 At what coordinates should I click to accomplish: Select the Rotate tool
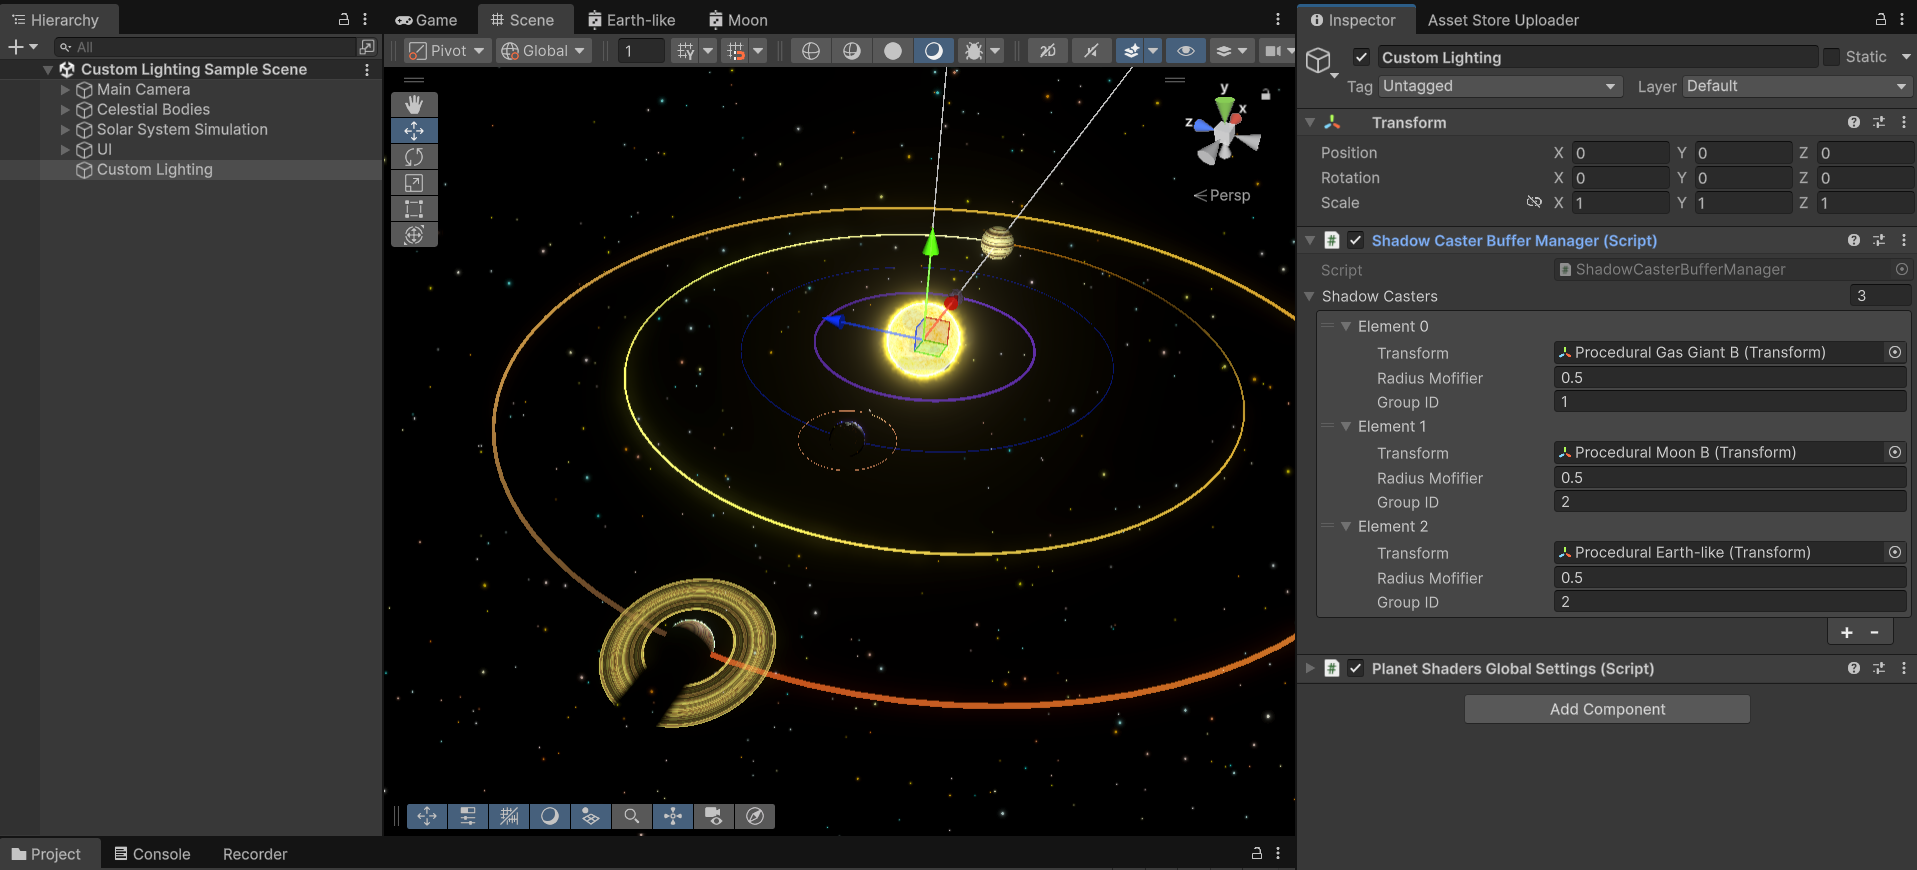point(414,157)
